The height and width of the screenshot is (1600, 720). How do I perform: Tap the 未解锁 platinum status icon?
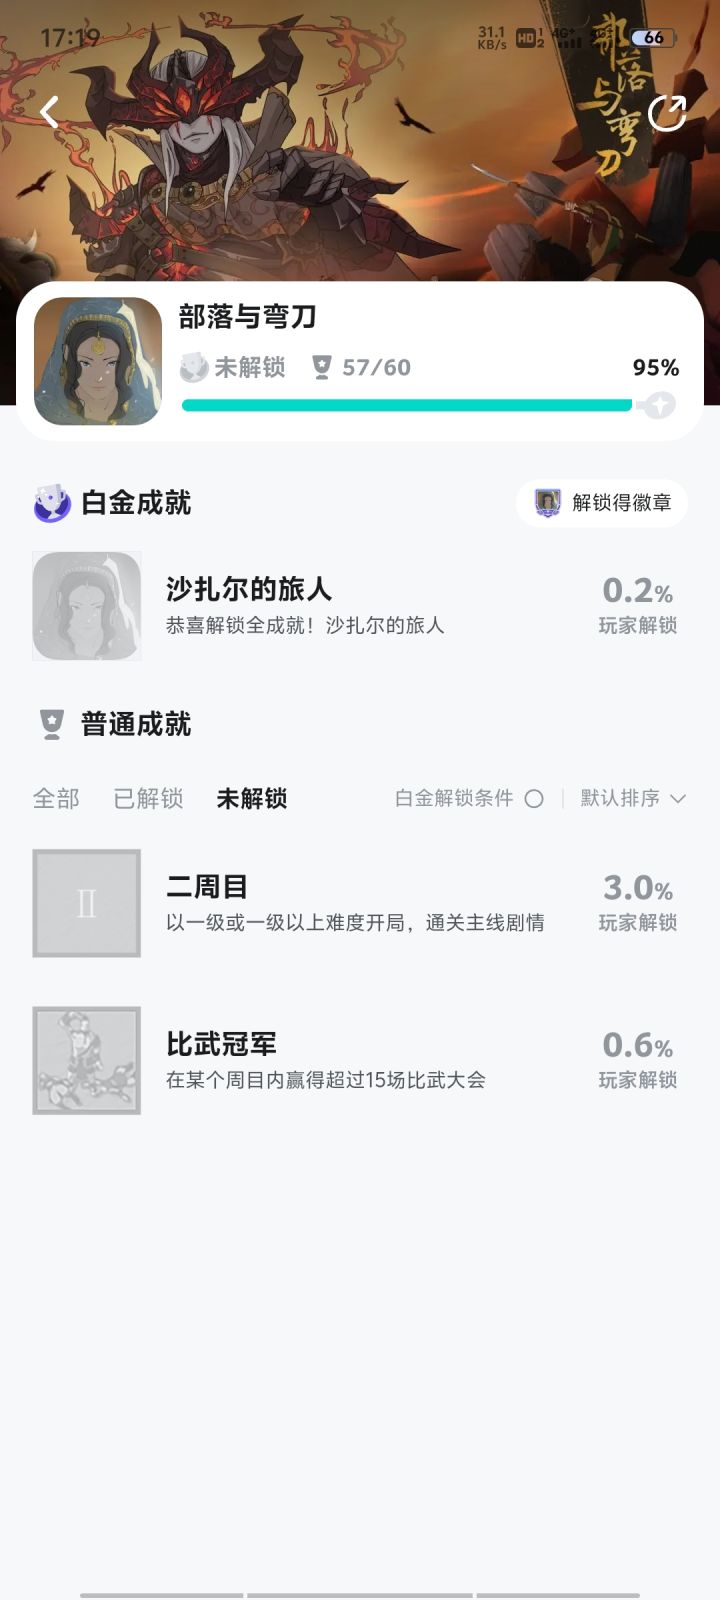point(194,367)
